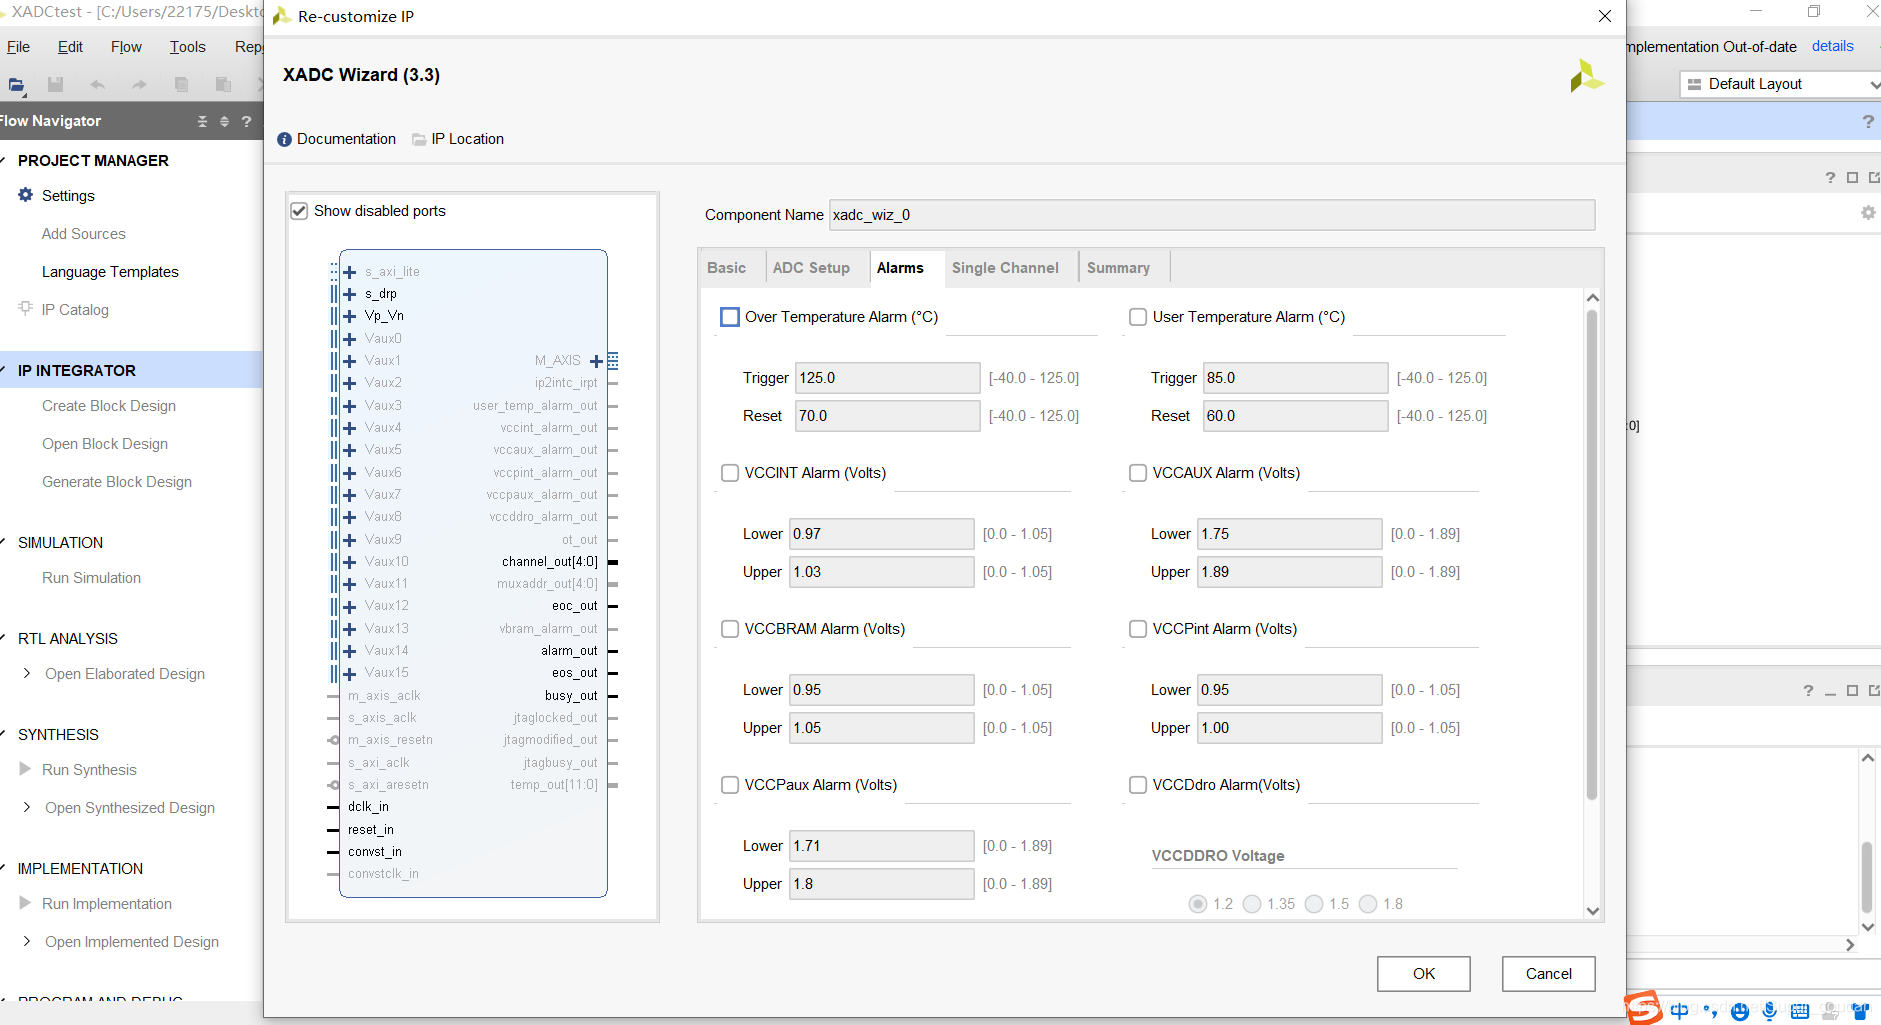Click the Component Name input field
1881x1025 pixels.
click(x=1212, y=215)
